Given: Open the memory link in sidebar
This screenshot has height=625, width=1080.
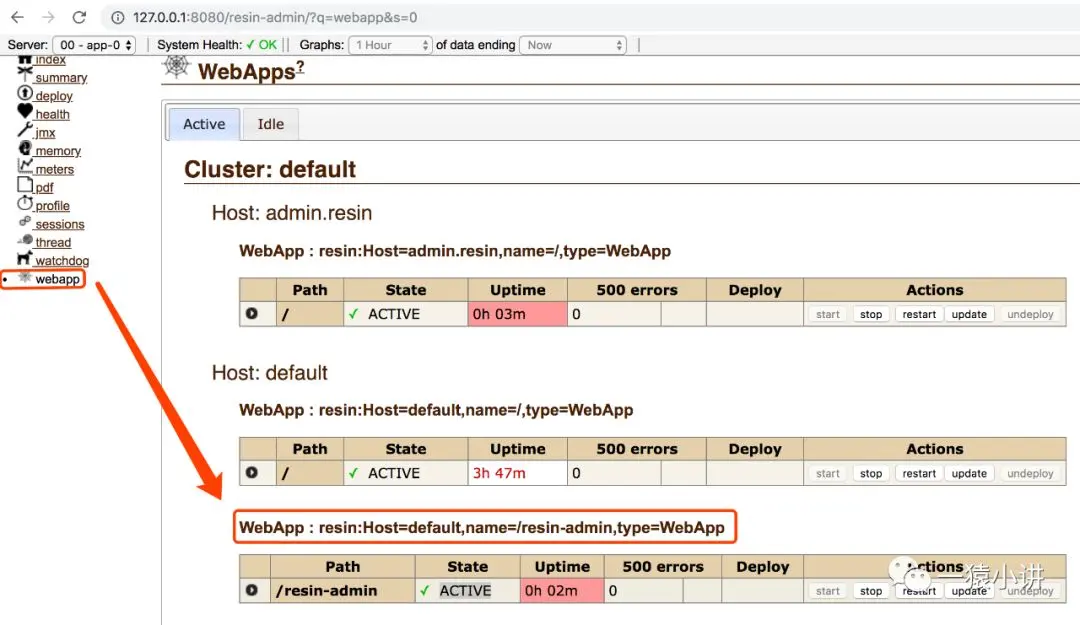Looking at the screenshot, I should click(x=58, y=151).
